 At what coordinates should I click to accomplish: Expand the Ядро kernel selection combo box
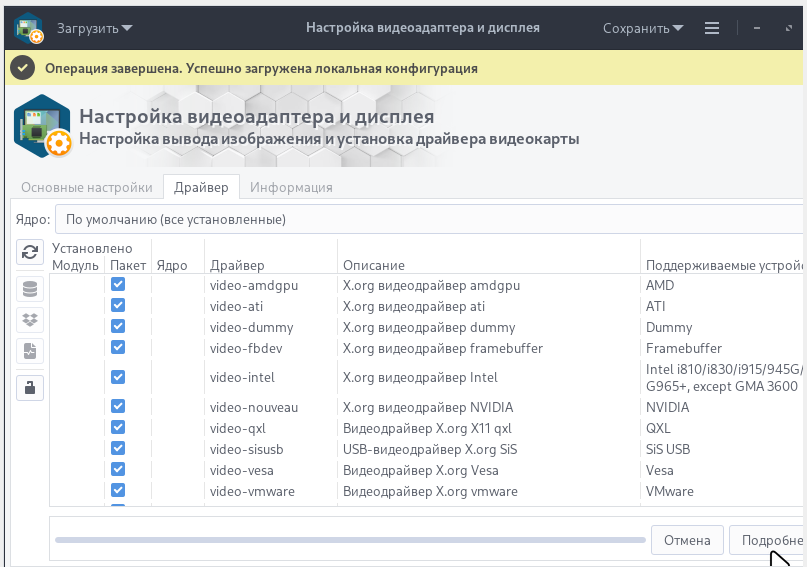coord(430,218)
